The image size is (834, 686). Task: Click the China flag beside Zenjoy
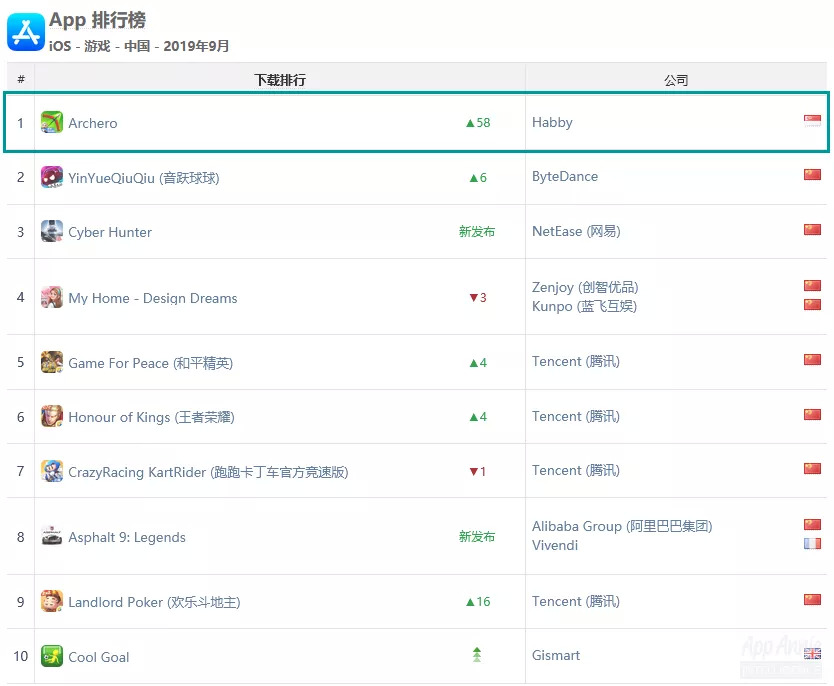pos(812,286)
